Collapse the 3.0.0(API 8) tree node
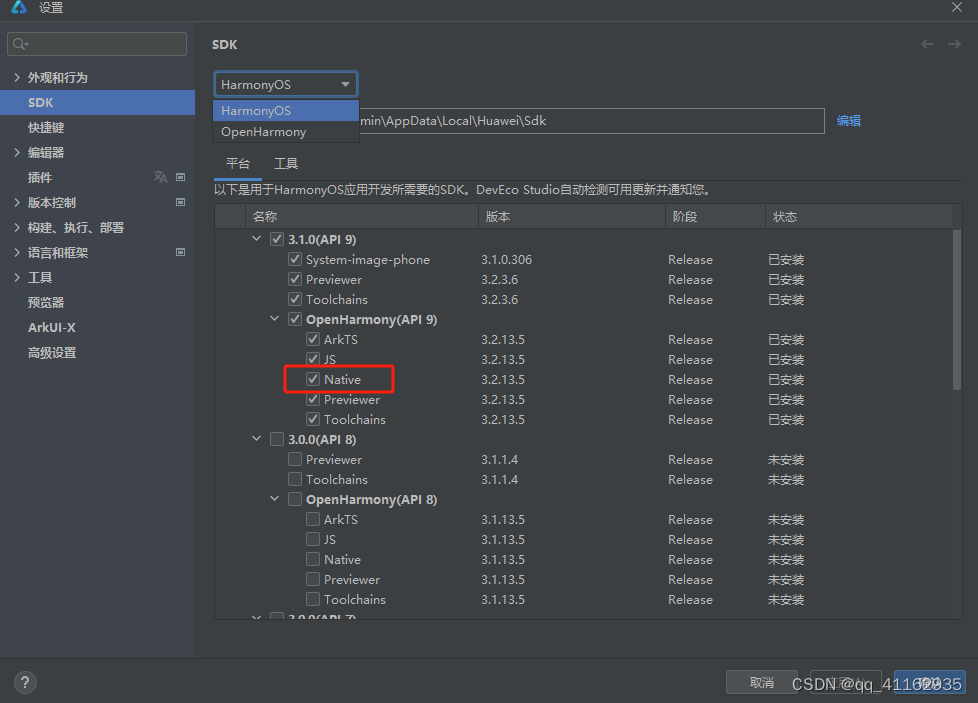The width and height of the screenshot is (978, 703). click(x=256, y=439)
